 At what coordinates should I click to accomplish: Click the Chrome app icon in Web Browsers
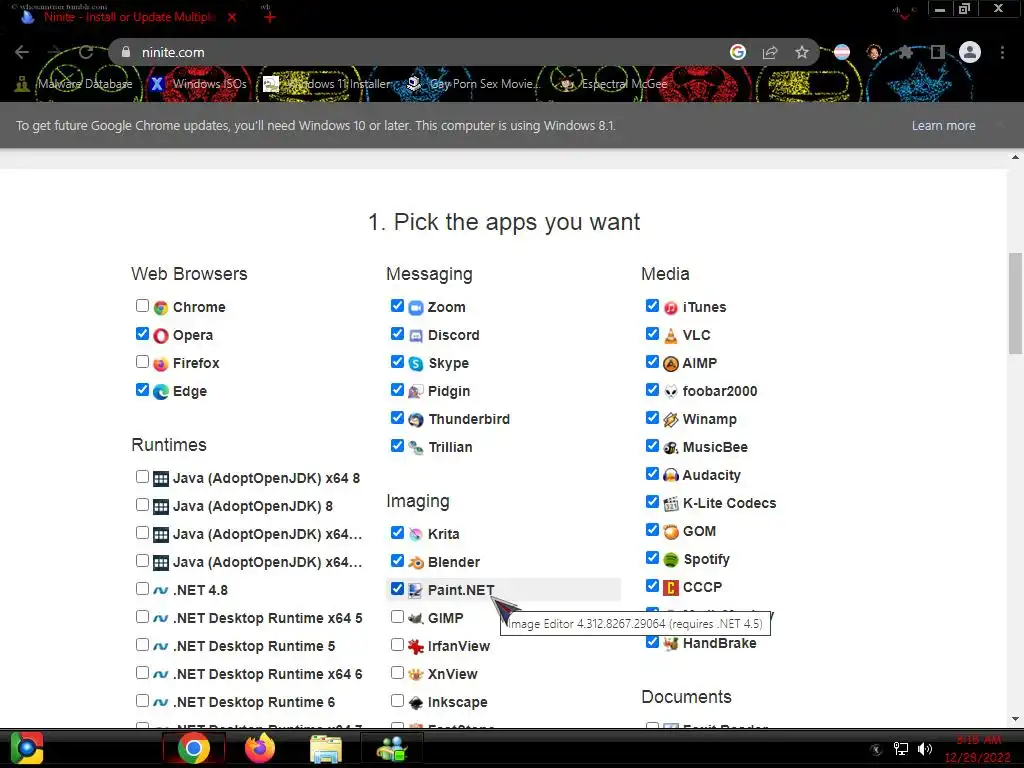tap(161, 308)
